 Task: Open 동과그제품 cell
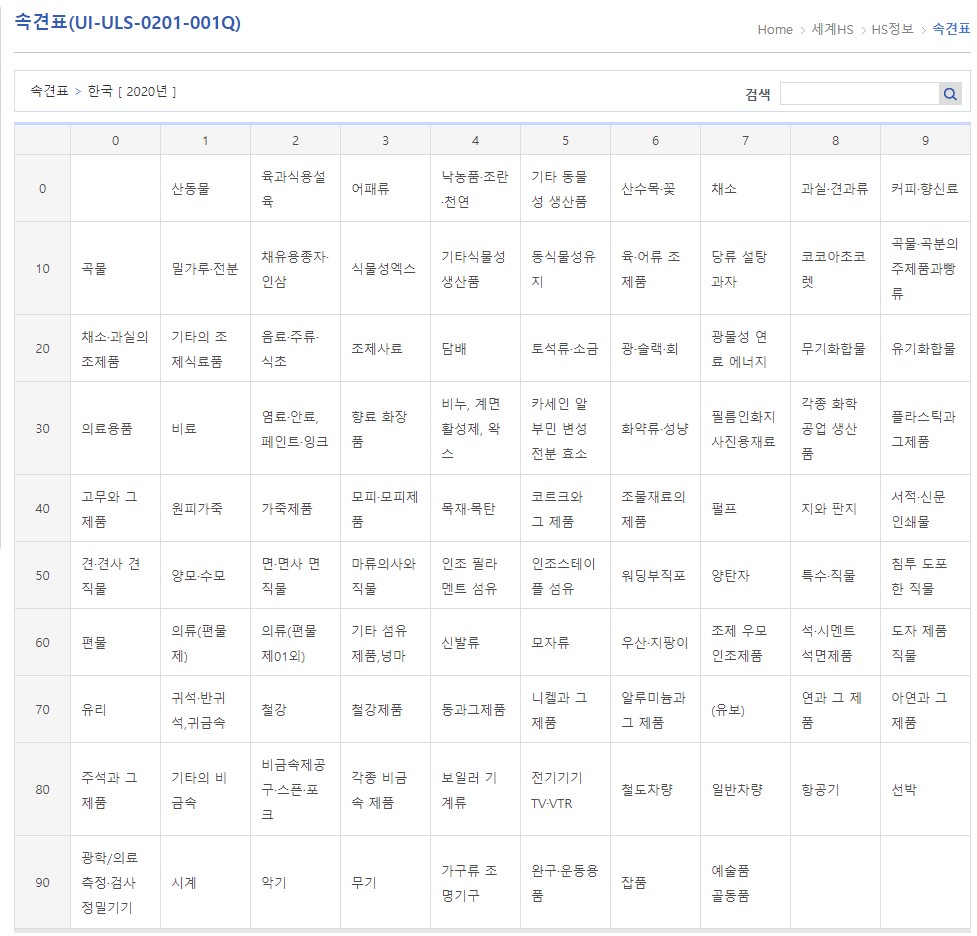[x=473, y=709]
